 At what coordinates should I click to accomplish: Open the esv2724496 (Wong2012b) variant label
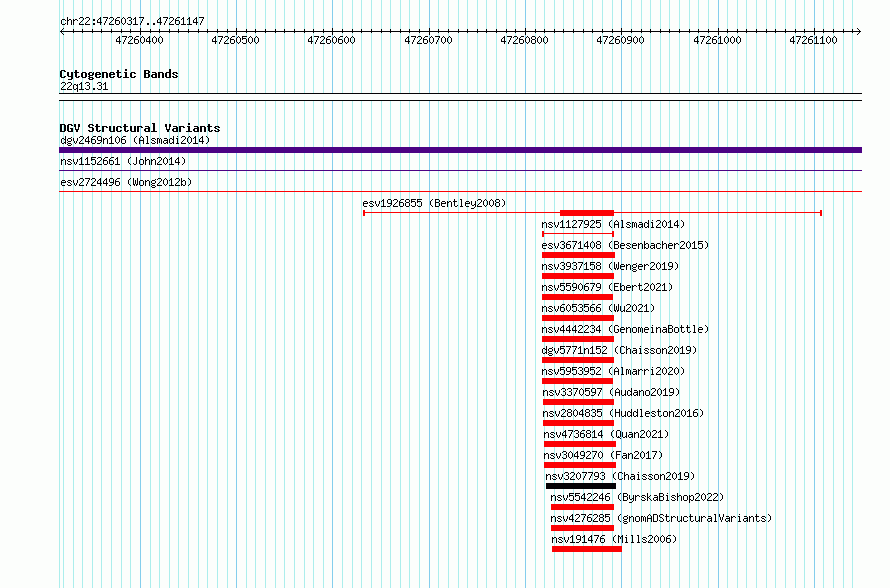coord(126,182)
